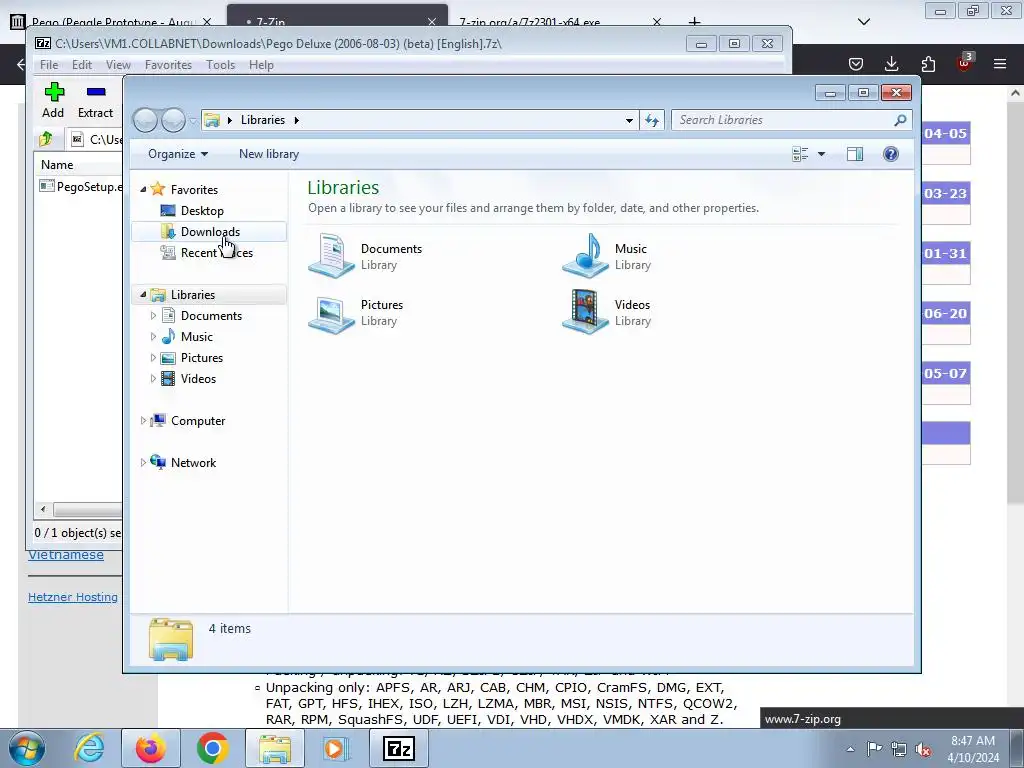Expand Music node in Libraries tree
The image size is (1024, 768).
click(x=153, y=337)
